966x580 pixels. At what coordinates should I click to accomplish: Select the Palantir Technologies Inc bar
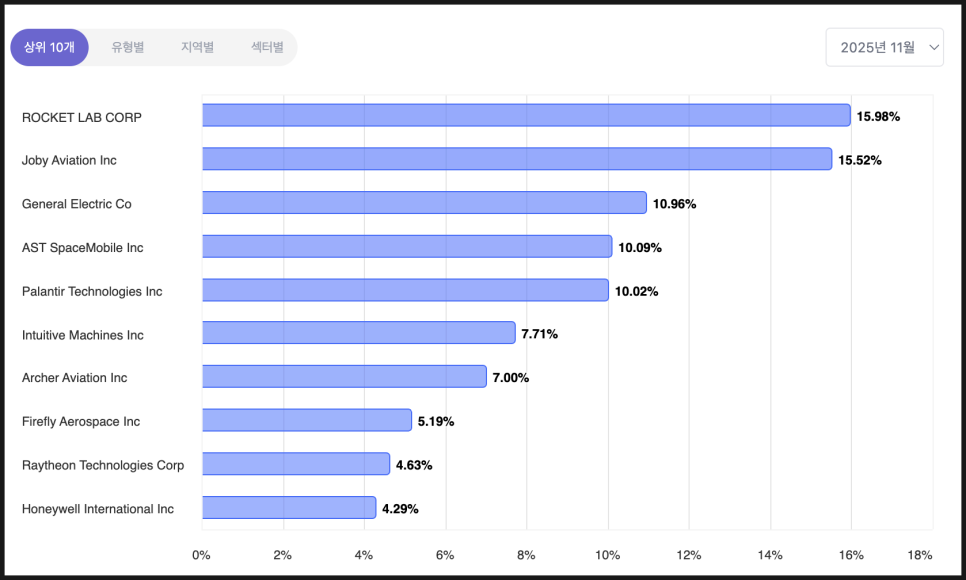click(405, 290)
